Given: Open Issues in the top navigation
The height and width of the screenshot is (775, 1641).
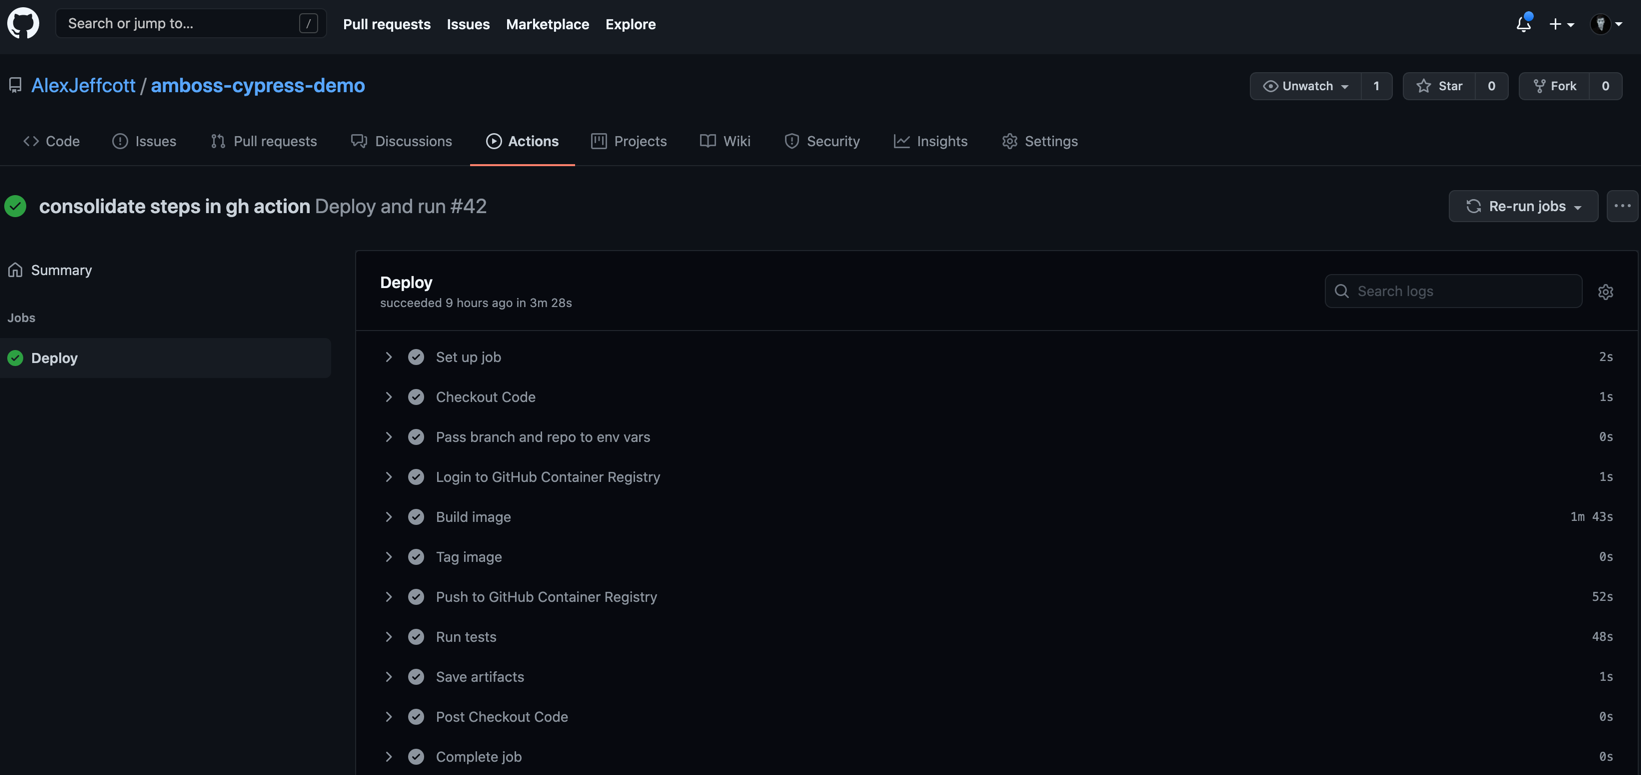Looking at the screenshot, I should (x=468, y=24).
